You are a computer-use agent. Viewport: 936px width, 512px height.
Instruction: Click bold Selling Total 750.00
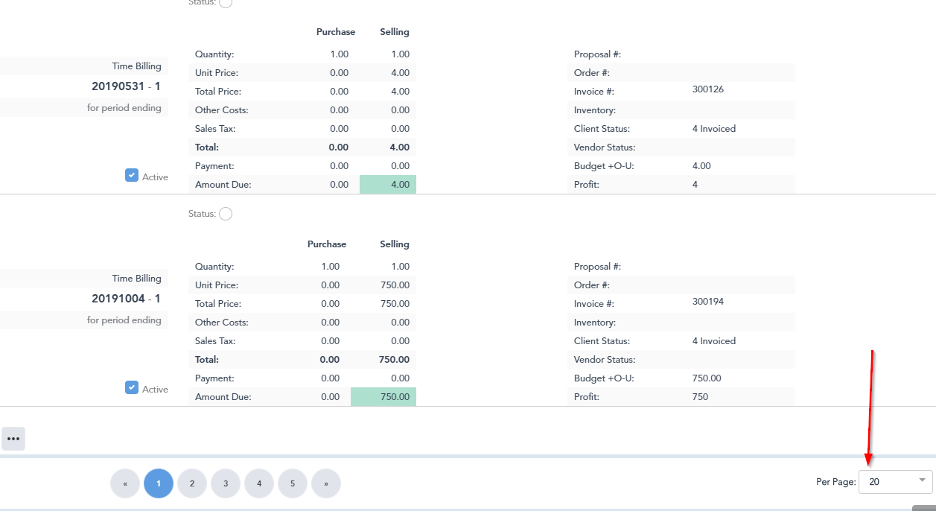pos(394,360)
